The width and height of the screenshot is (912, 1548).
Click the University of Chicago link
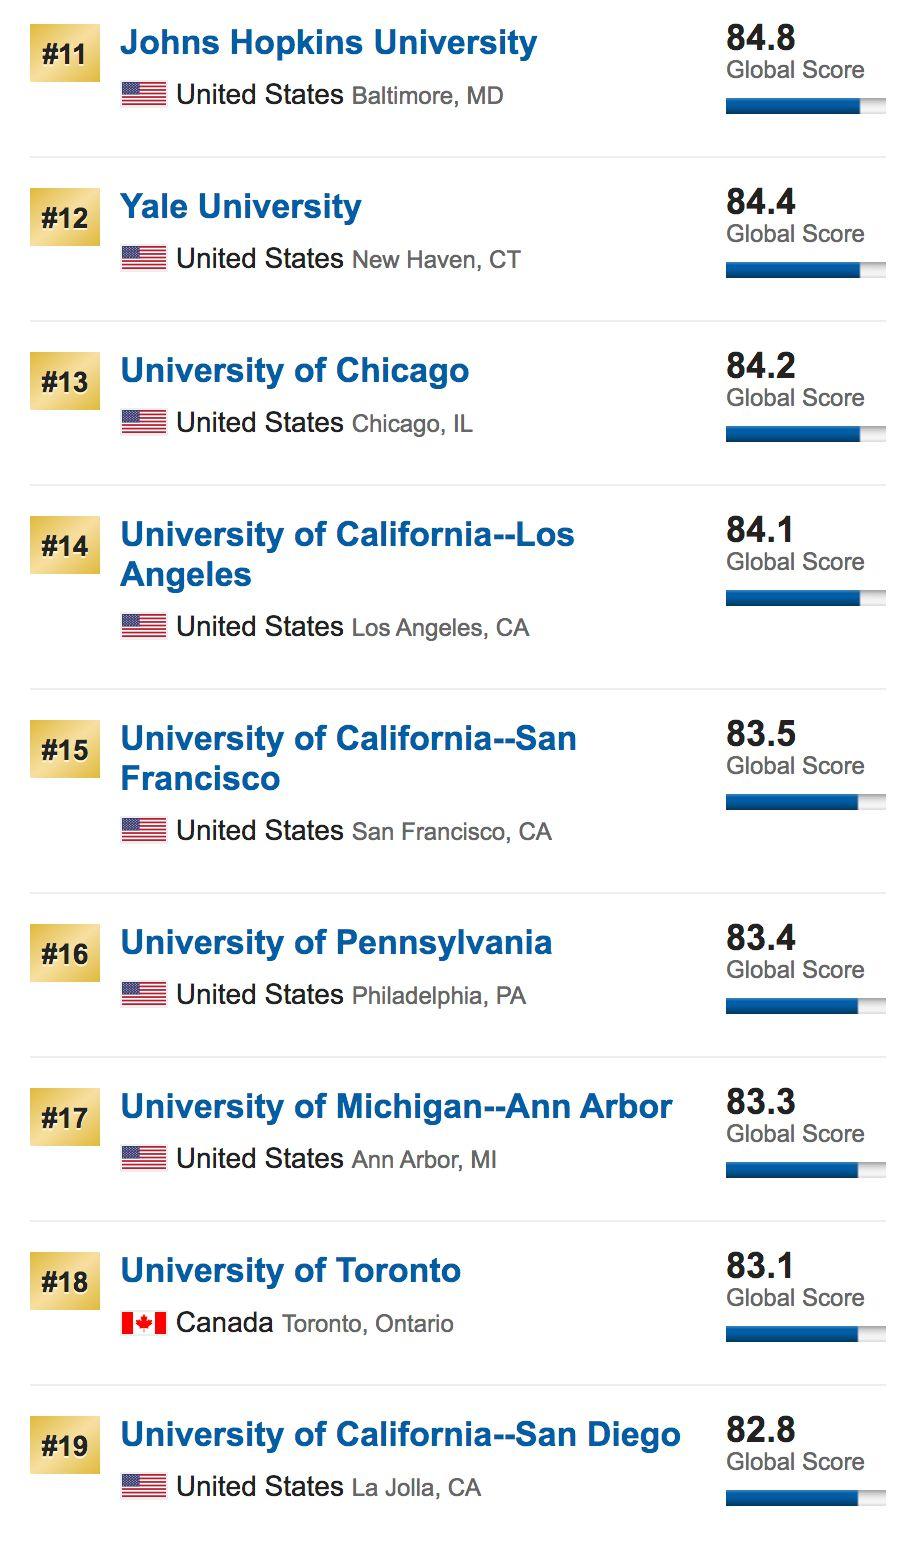294,371
